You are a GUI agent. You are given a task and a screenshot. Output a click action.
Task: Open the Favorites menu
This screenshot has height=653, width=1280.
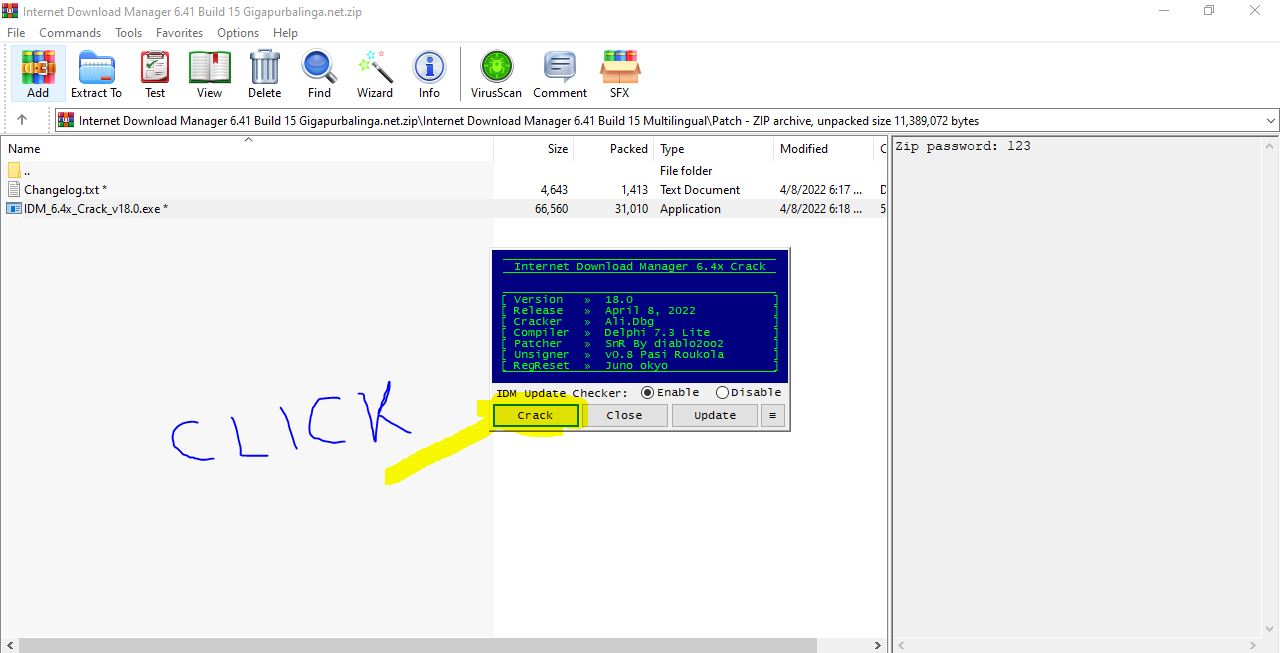(x=179, y=33)
